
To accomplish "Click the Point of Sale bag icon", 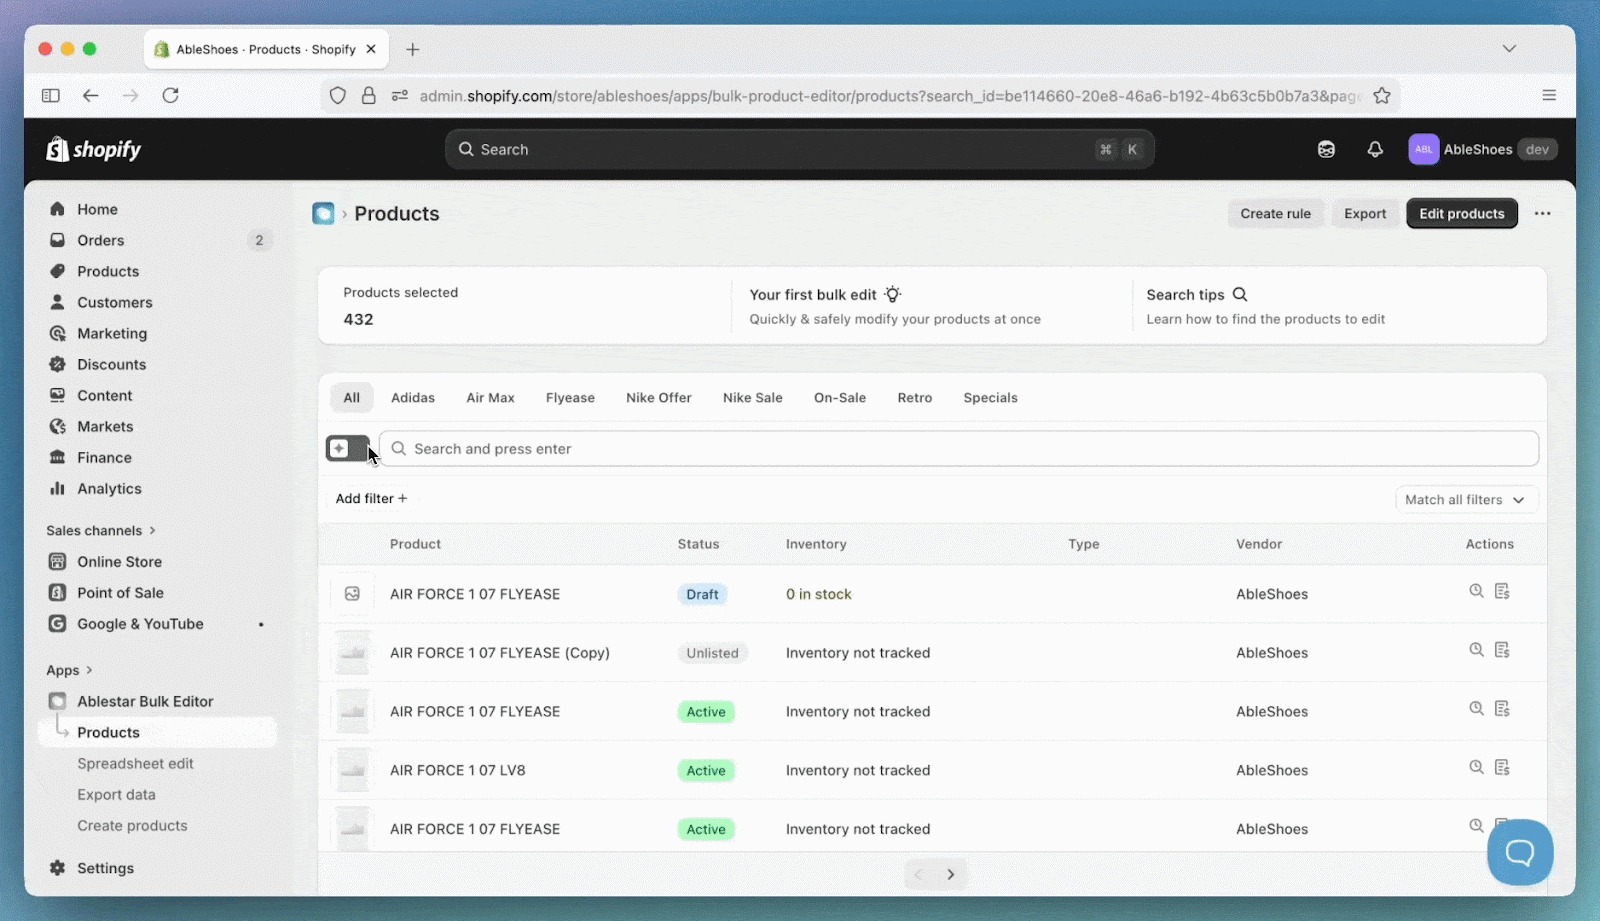I will pyautogui.click(x=57, y=593).
